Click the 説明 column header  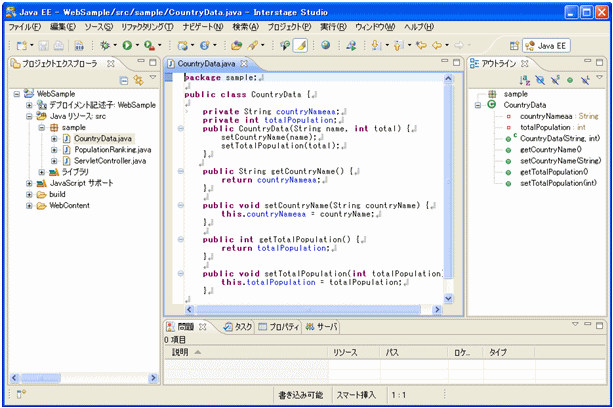pos(180,353)
